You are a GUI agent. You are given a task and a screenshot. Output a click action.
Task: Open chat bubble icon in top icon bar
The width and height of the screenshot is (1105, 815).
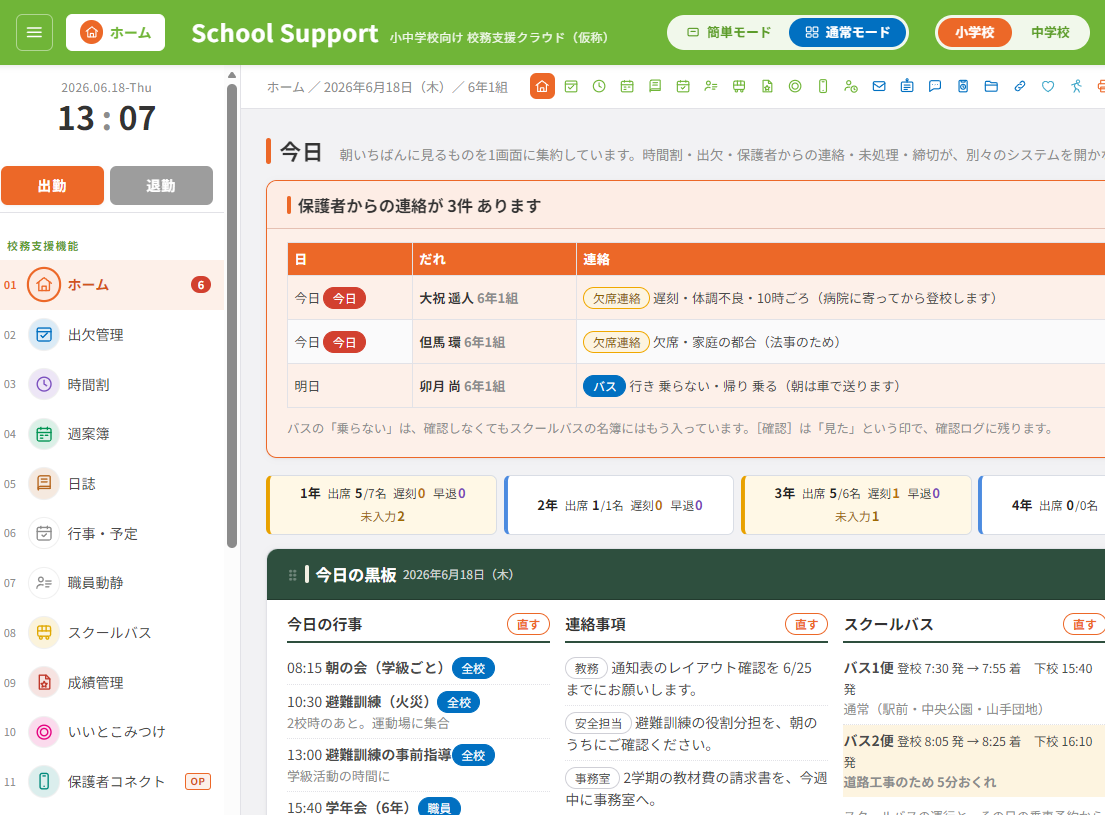[935, 86]
